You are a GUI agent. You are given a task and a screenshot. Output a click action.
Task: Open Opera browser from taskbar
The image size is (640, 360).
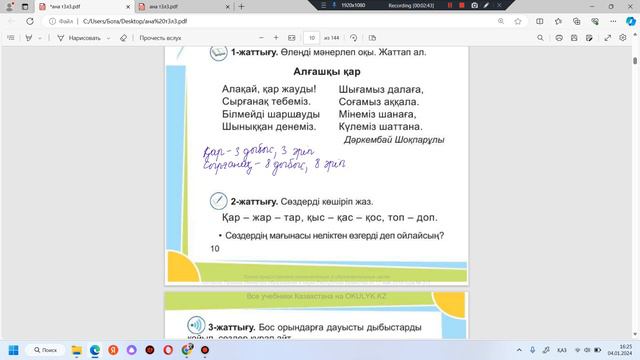coord(168,350)
